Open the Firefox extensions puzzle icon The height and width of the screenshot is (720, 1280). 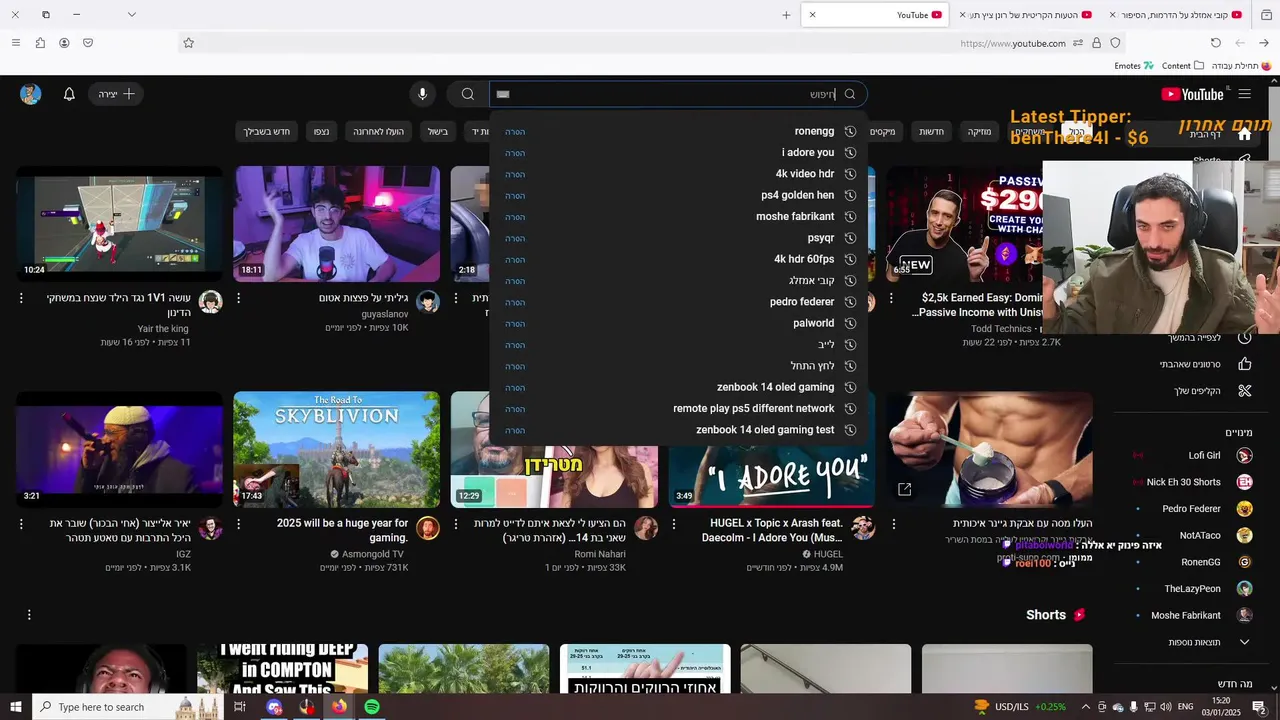coord(40,43)
